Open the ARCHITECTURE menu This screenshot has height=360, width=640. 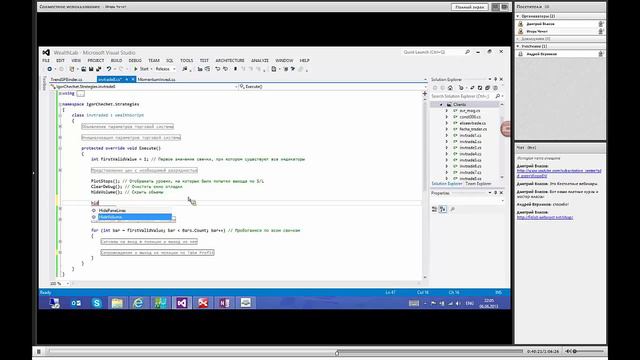[x=230, y=60]
